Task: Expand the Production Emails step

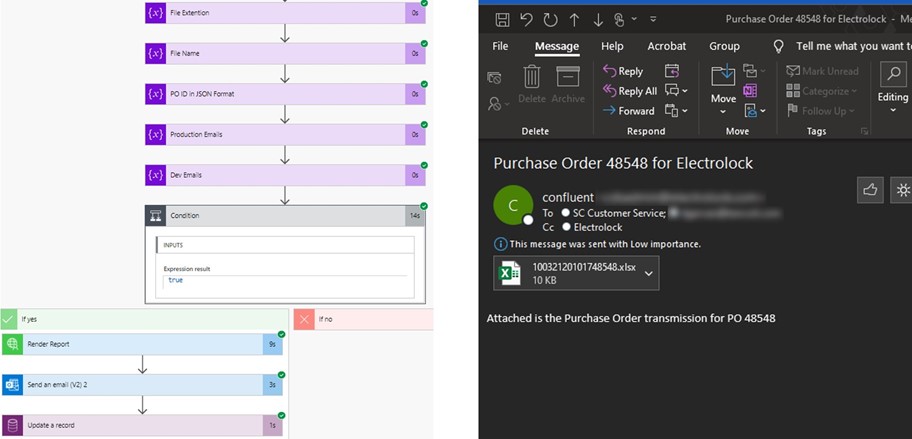Action: click(285, 135)
